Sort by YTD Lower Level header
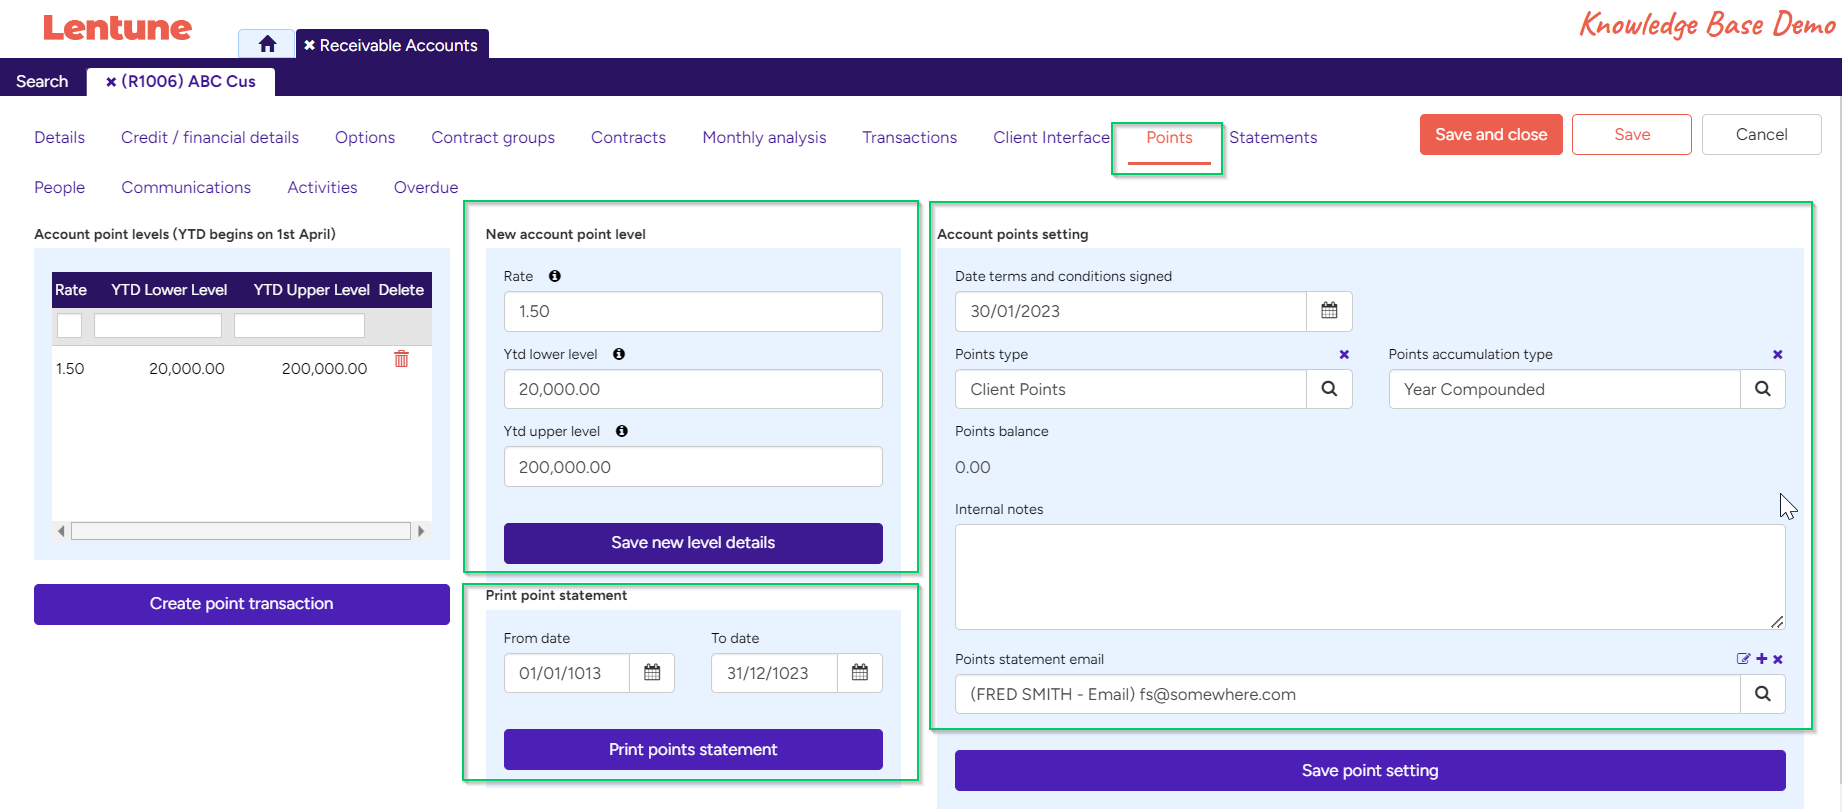Image resolution: width=1842 pixels, height=812 pixels. pos(169,290)
